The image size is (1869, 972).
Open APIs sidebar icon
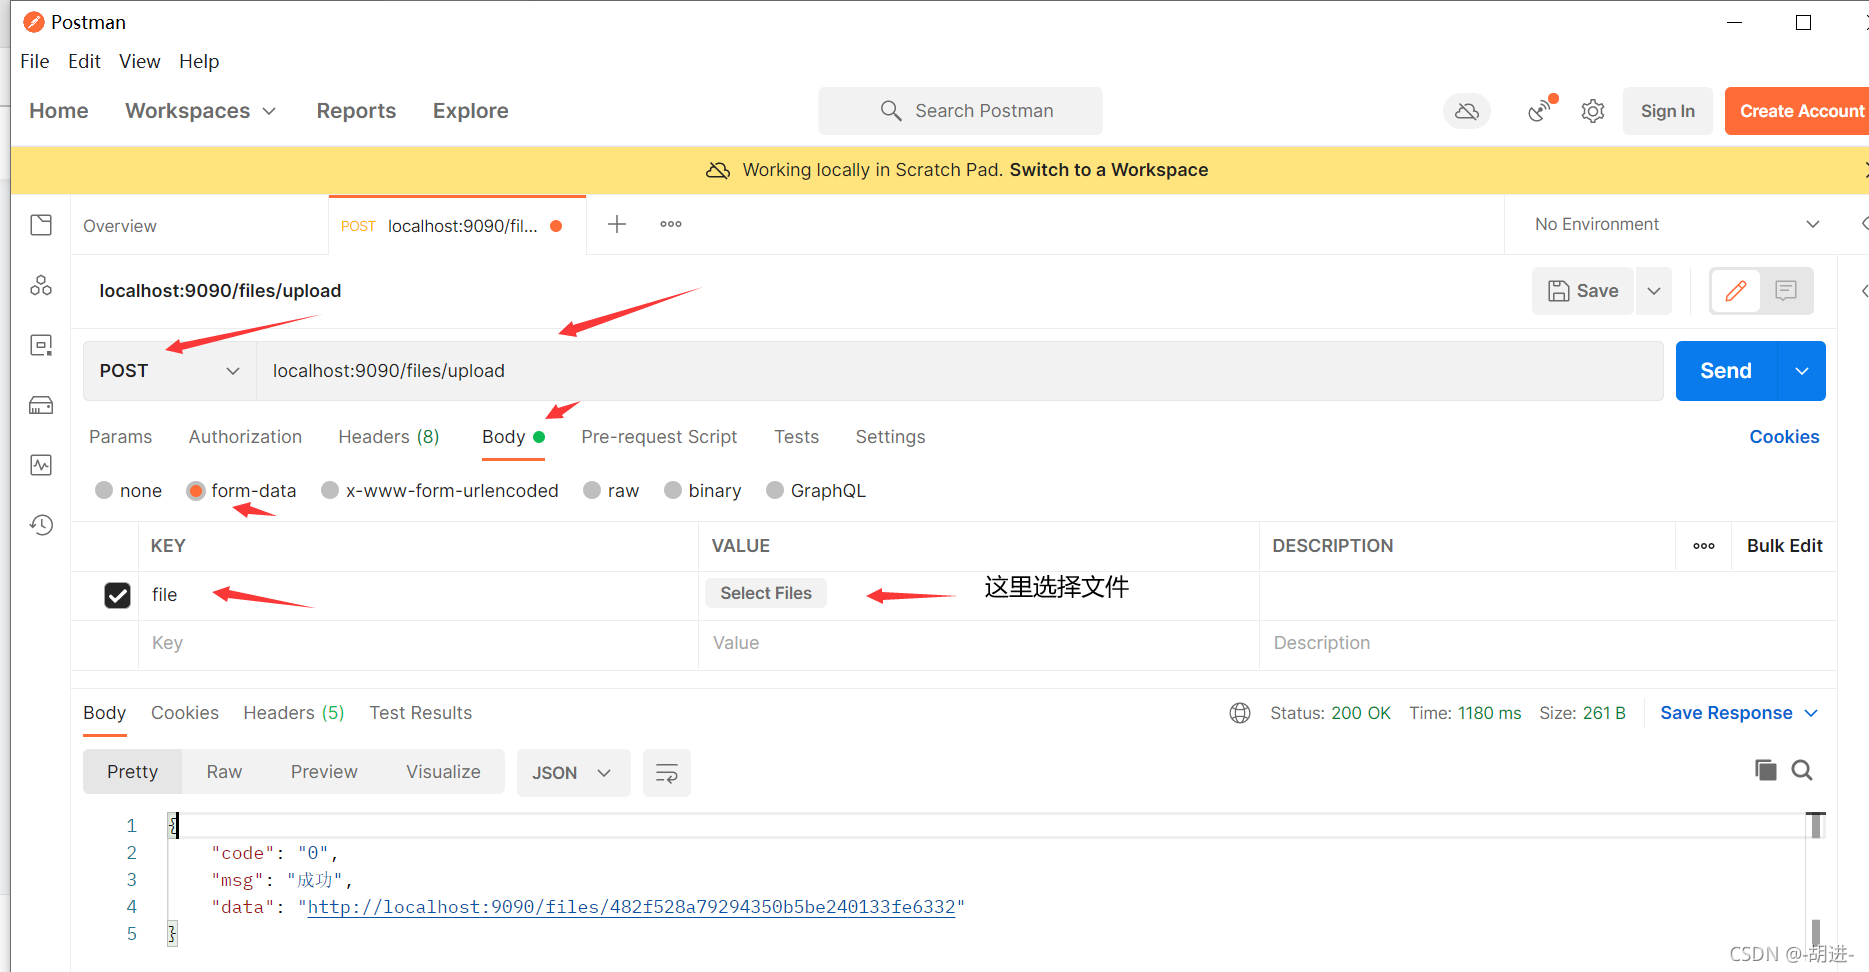41,285
